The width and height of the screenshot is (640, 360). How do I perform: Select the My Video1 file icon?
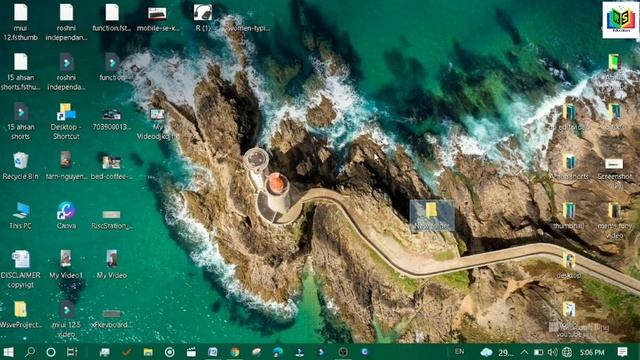tap(66, 259)
